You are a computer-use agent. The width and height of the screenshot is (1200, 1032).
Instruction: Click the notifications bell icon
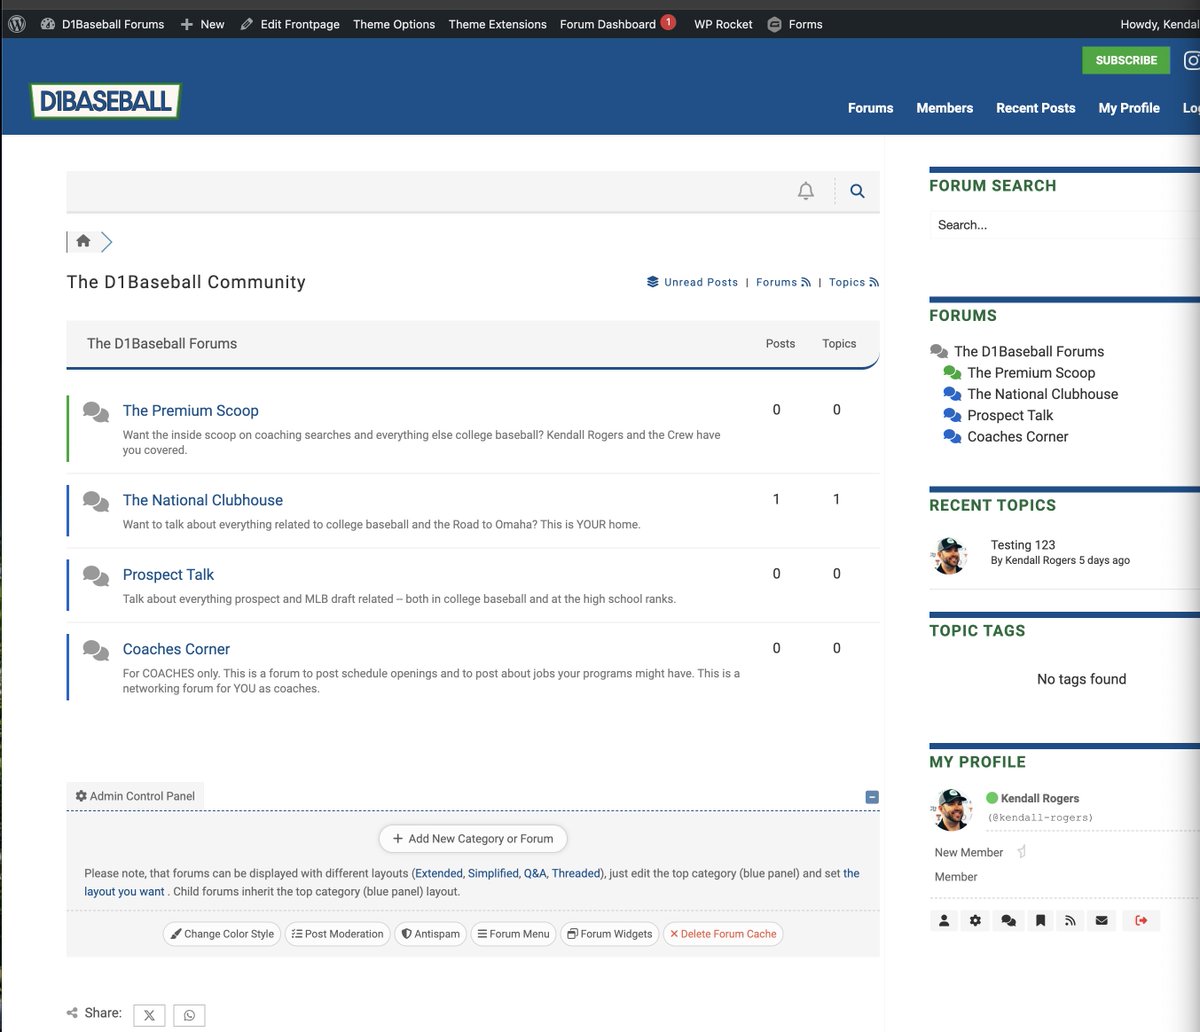click(806, 191)
